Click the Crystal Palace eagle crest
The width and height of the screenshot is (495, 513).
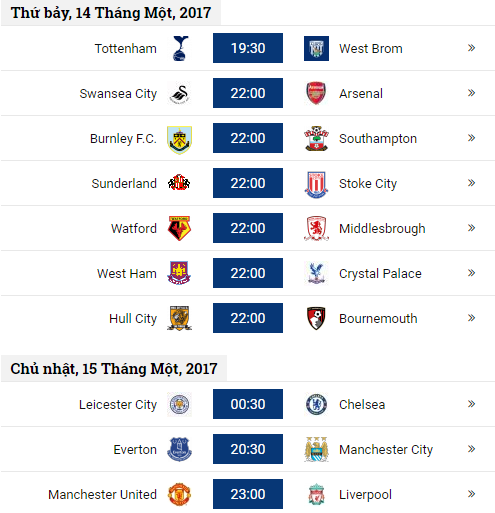[316, 273]
